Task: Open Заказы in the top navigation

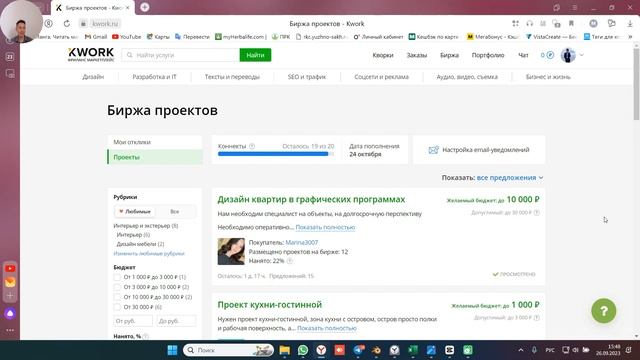Action: pos(416,55)
